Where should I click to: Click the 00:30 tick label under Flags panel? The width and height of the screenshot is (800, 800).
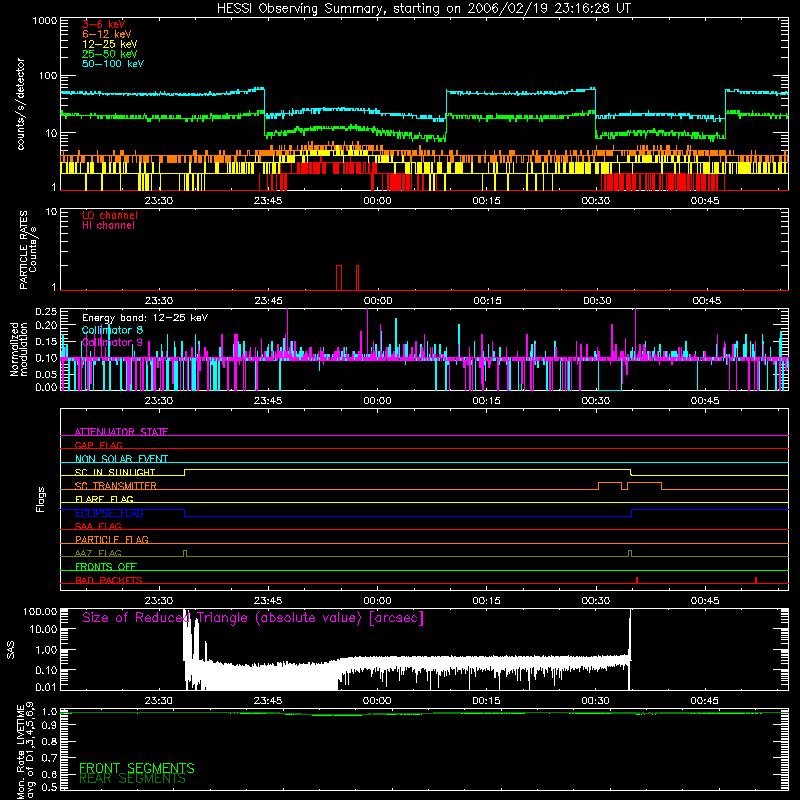coord(596,601)
